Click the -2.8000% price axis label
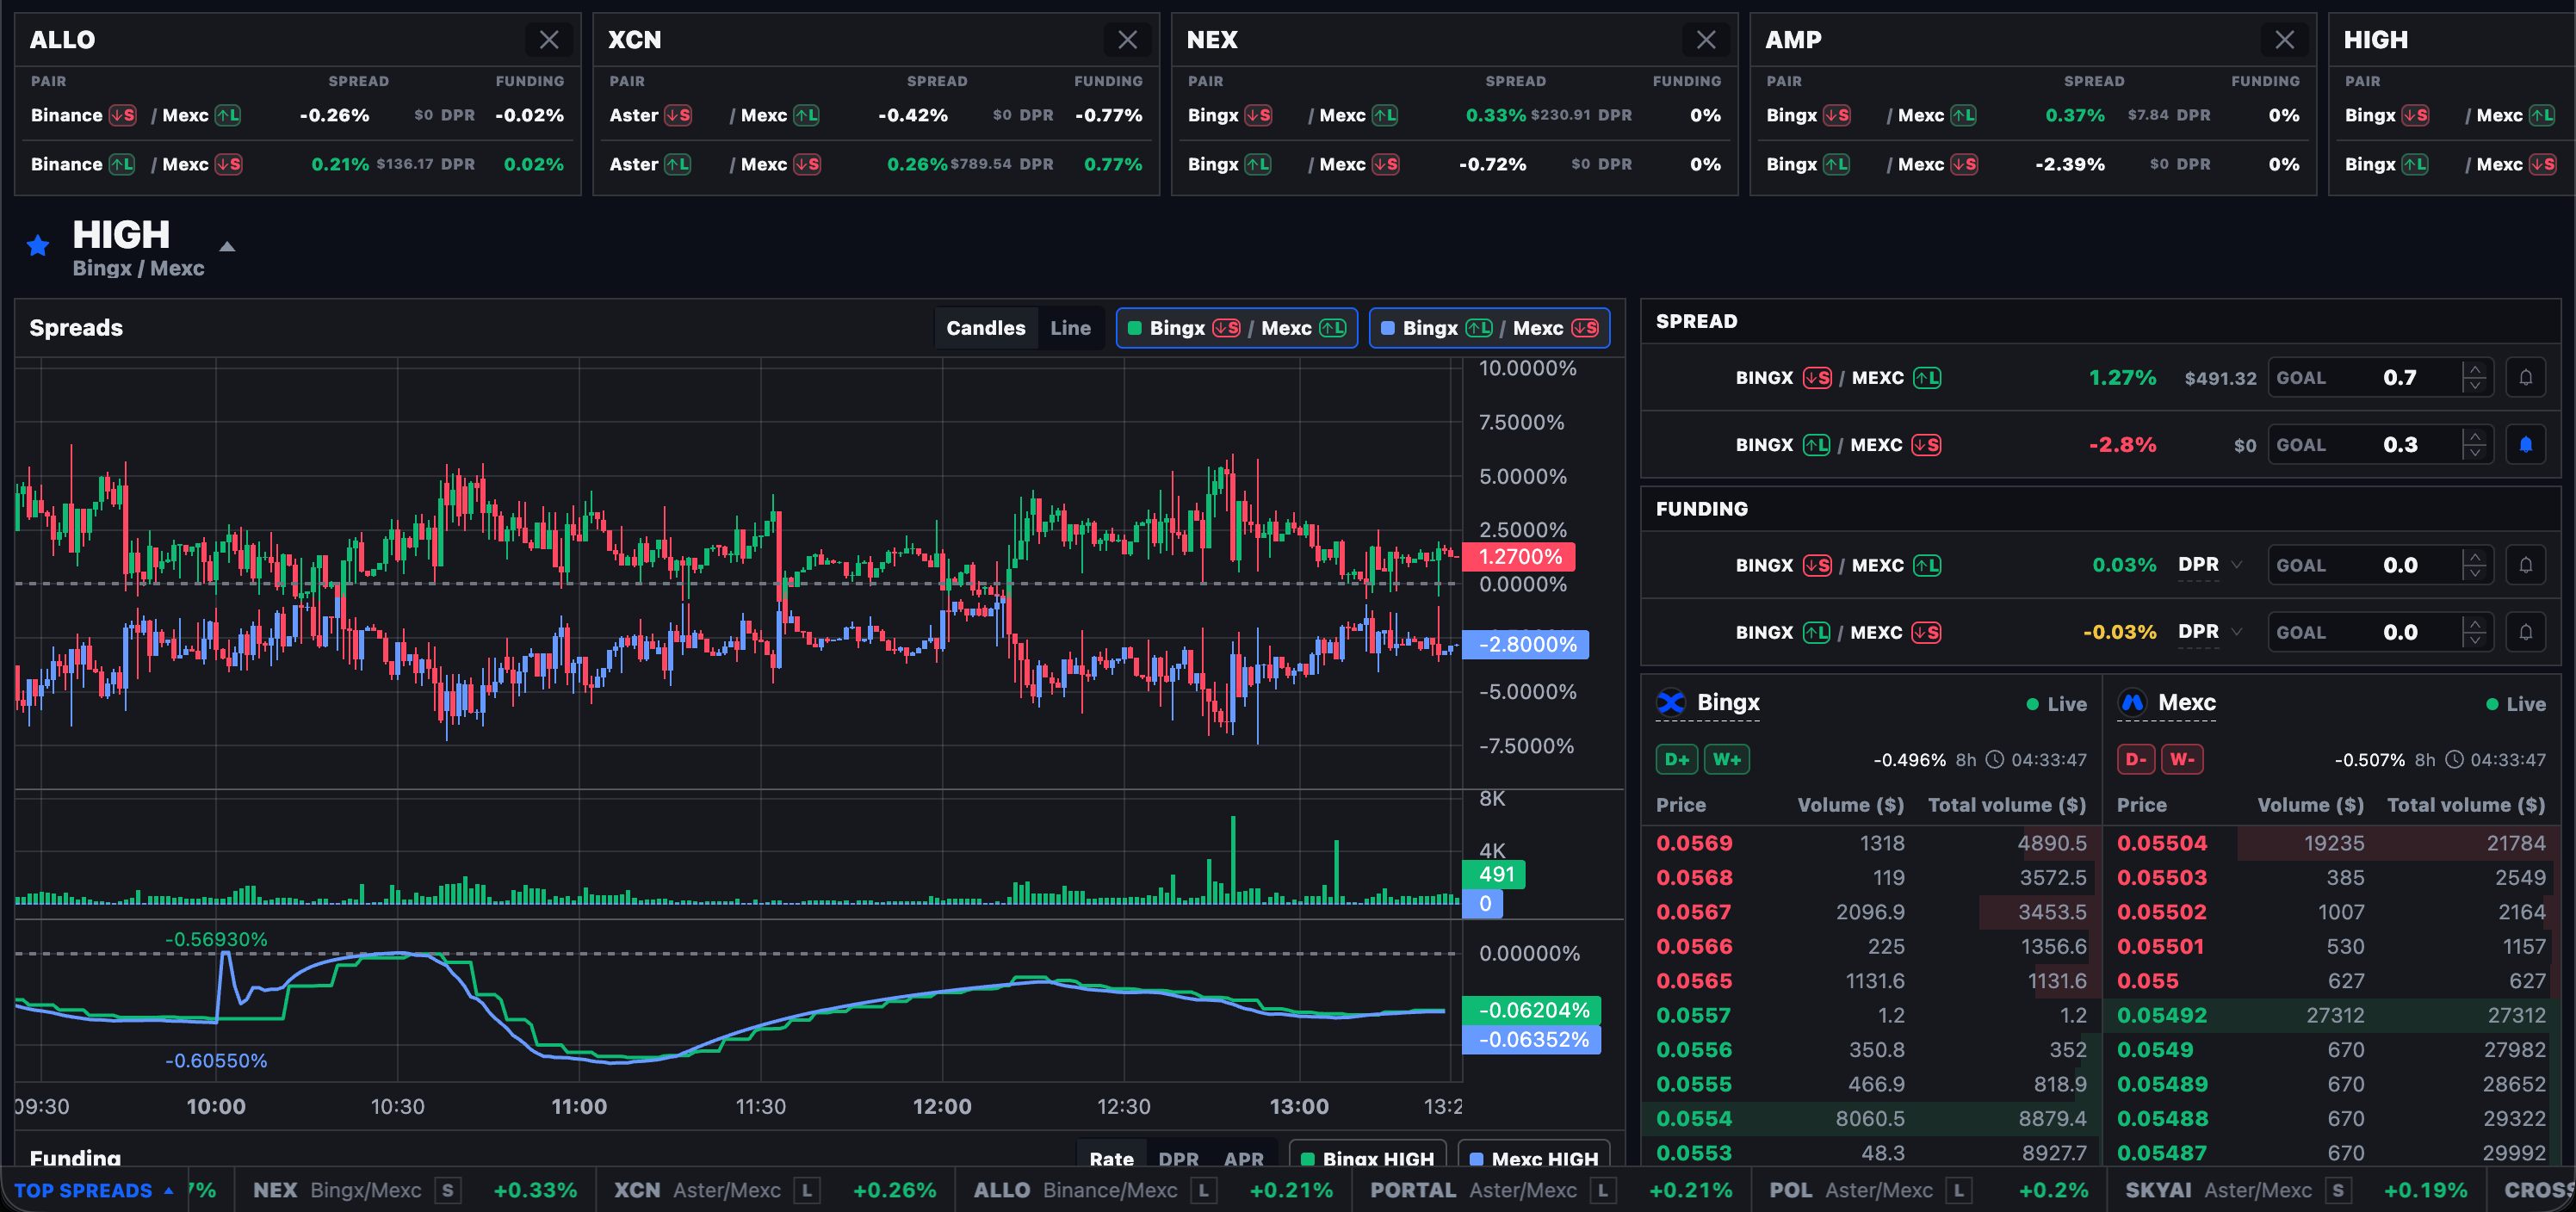 click(x=1524, y=645)
